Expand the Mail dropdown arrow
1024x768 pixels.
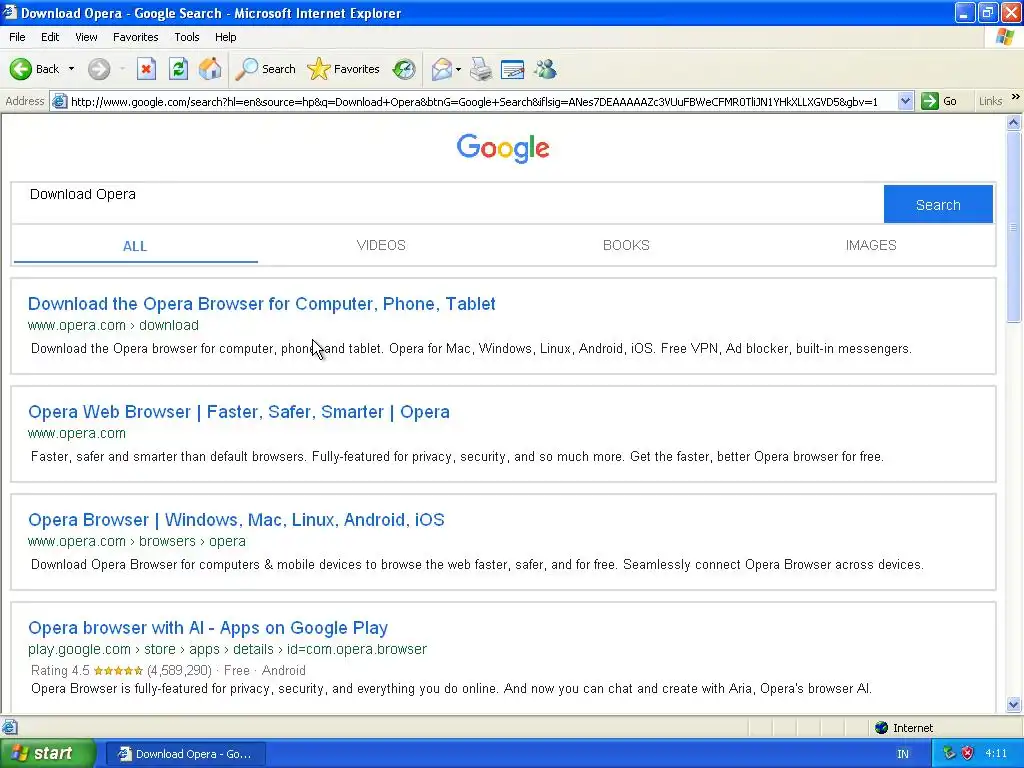pyautogui.click(x=458, y=69)
